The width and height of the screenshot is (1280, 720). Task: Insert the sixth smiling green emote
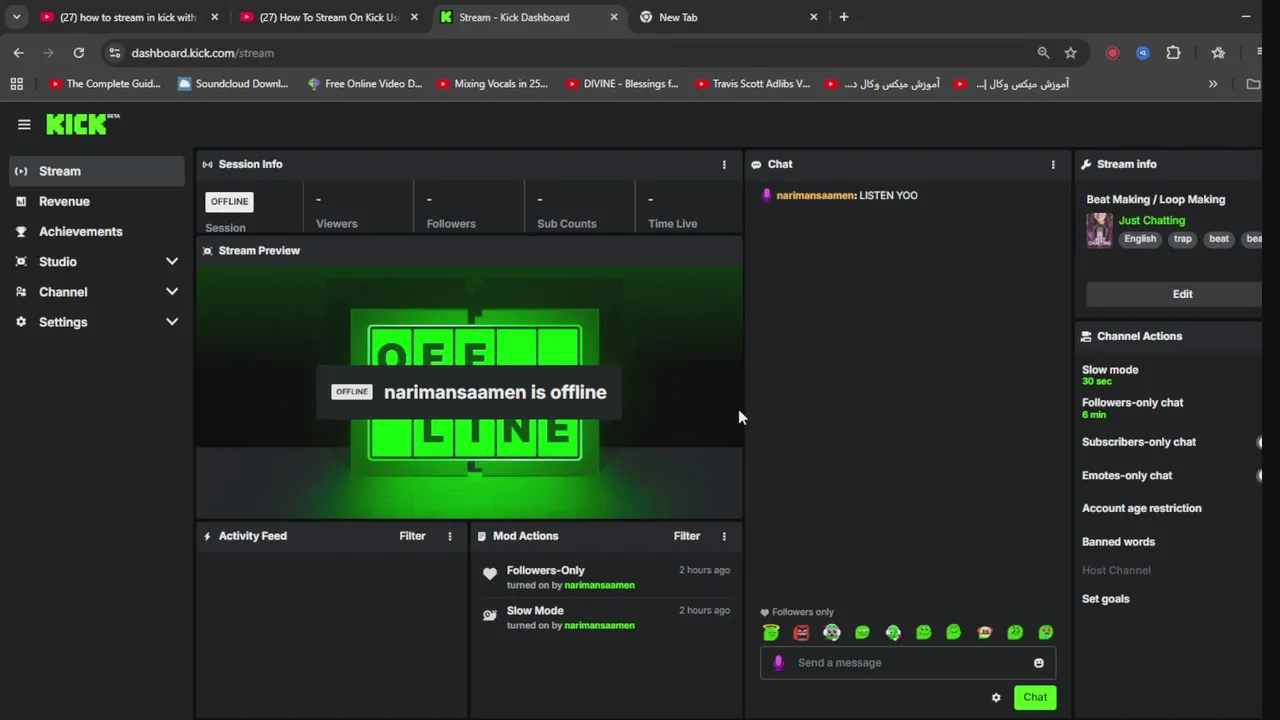click(924, 632)
